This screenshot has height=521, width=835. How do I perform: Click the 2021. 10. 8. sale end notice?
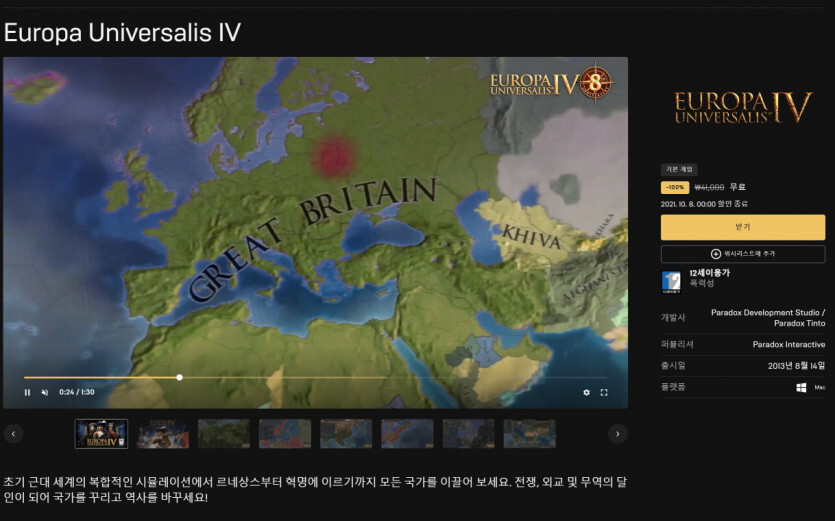(704, 204)
